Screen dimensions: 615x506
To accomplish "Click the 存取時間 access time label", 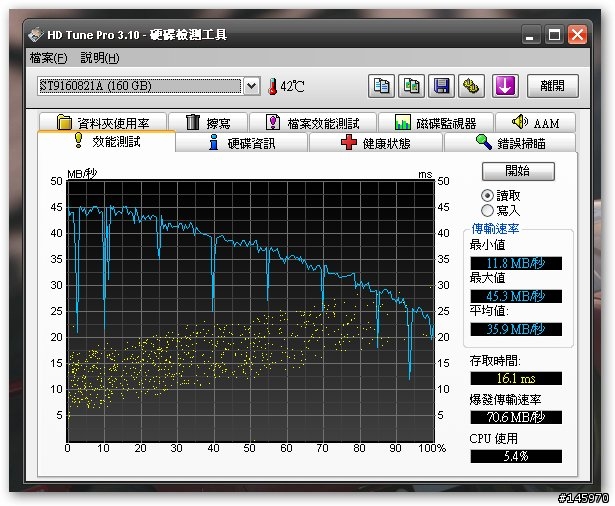I will coord(495,360).
